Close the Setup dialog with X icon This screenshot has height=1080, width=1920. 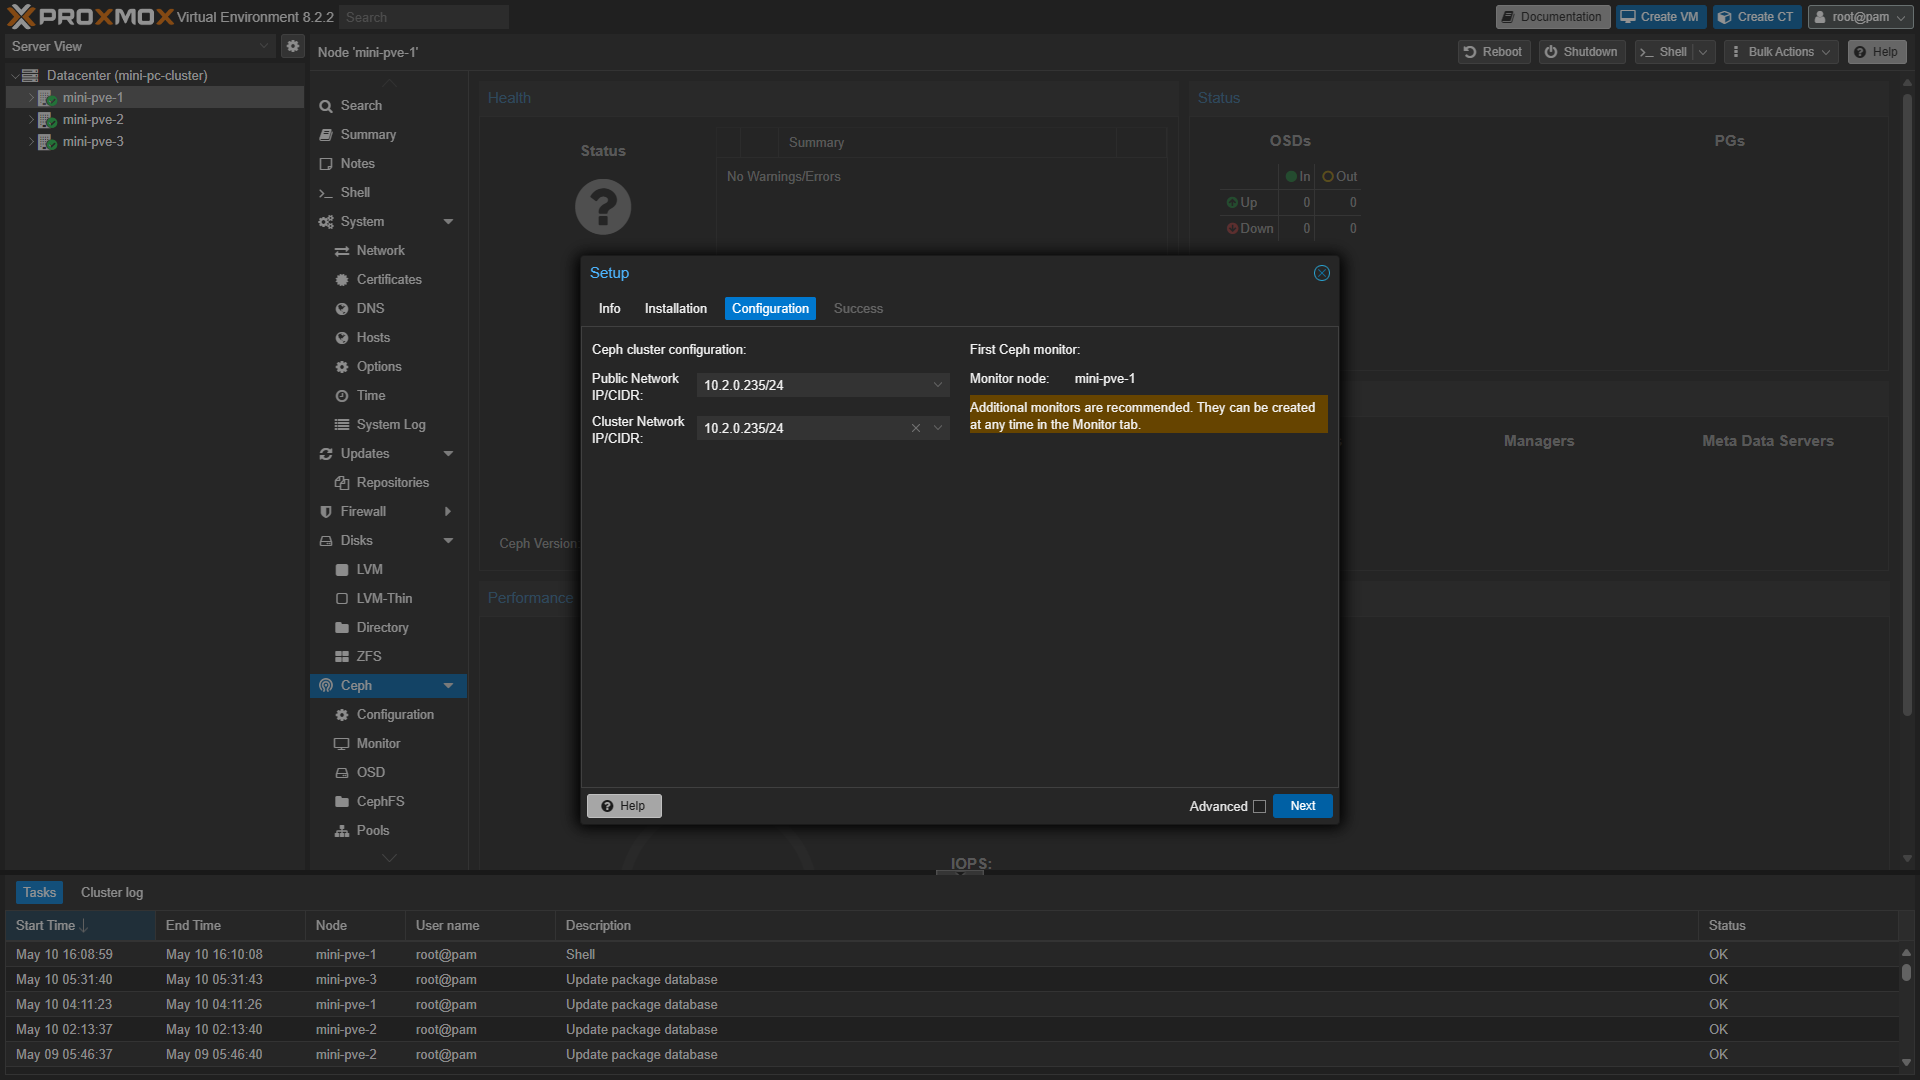tap(1322, 273)
